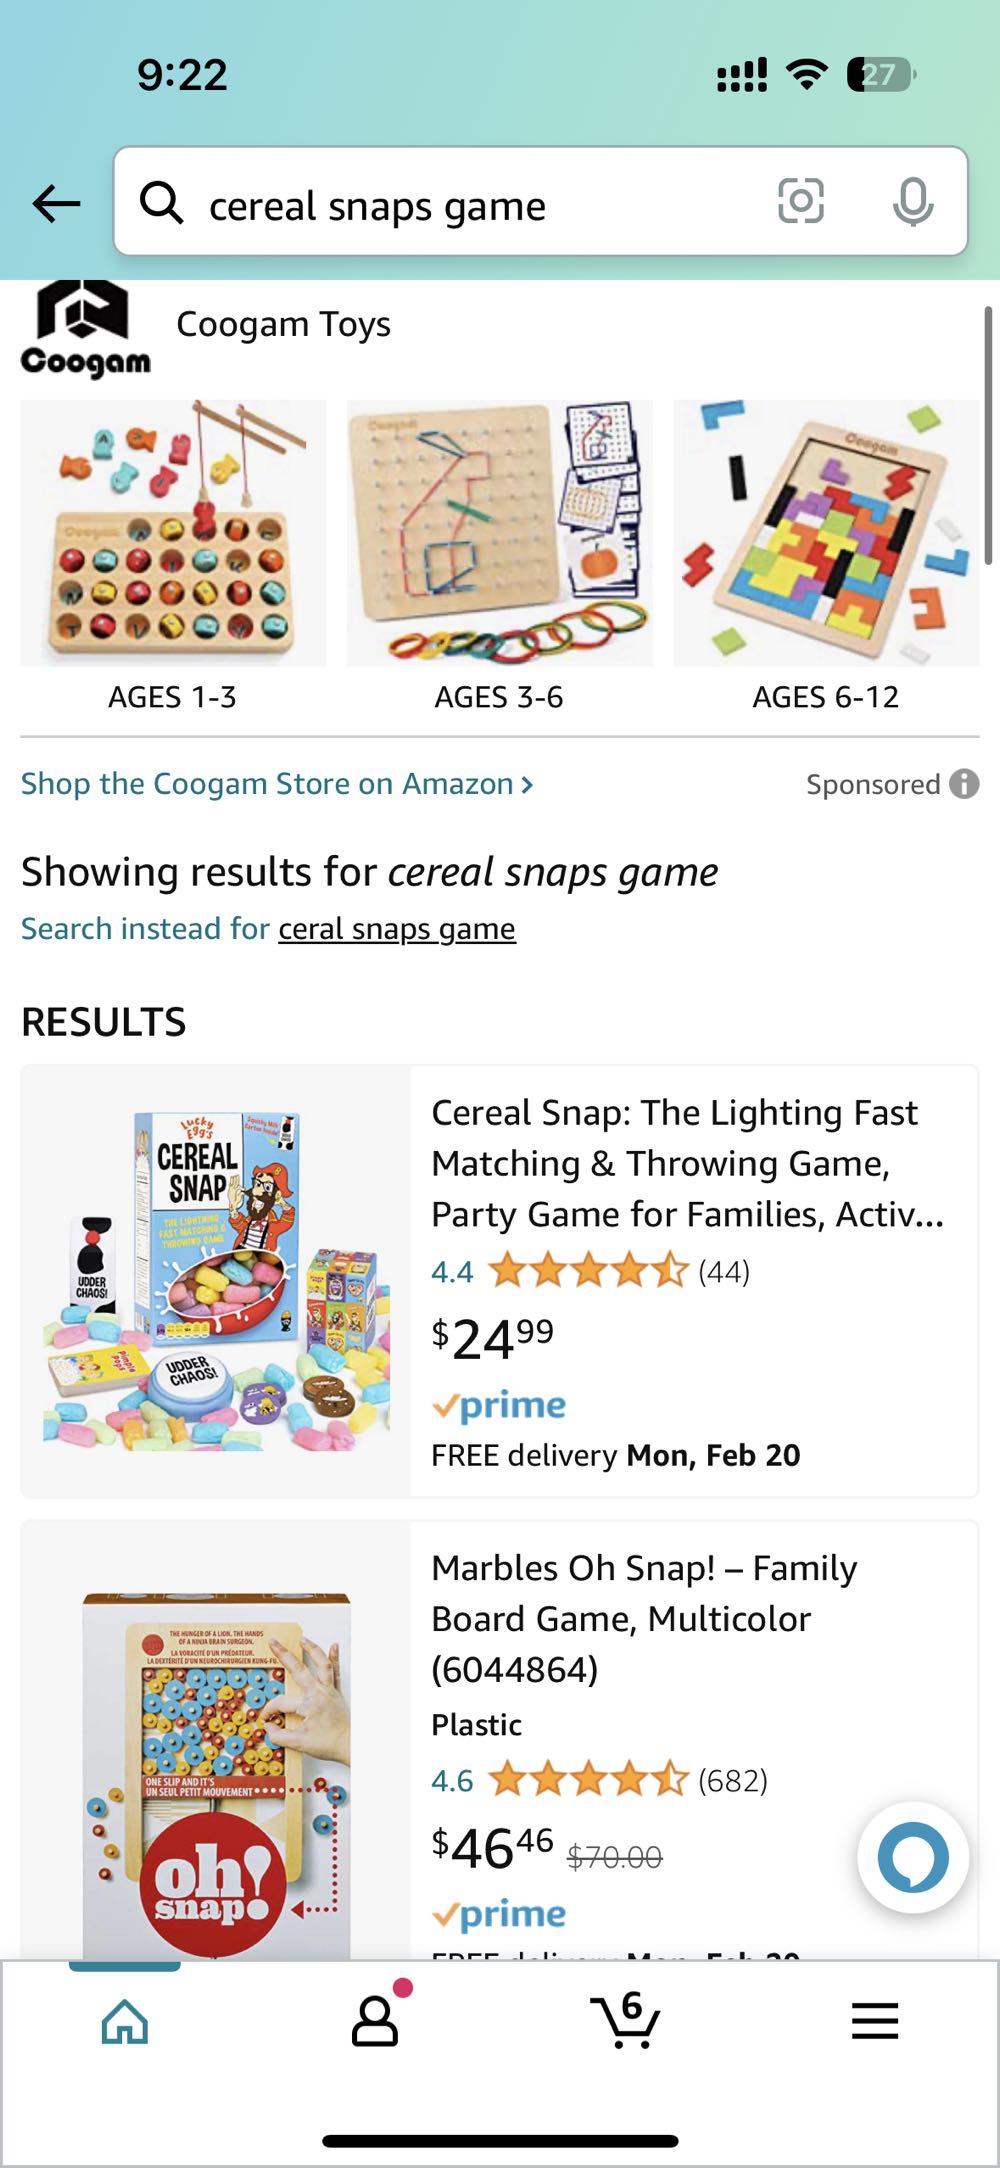Tap the microphone voice search icon

(x=912, y=202)
